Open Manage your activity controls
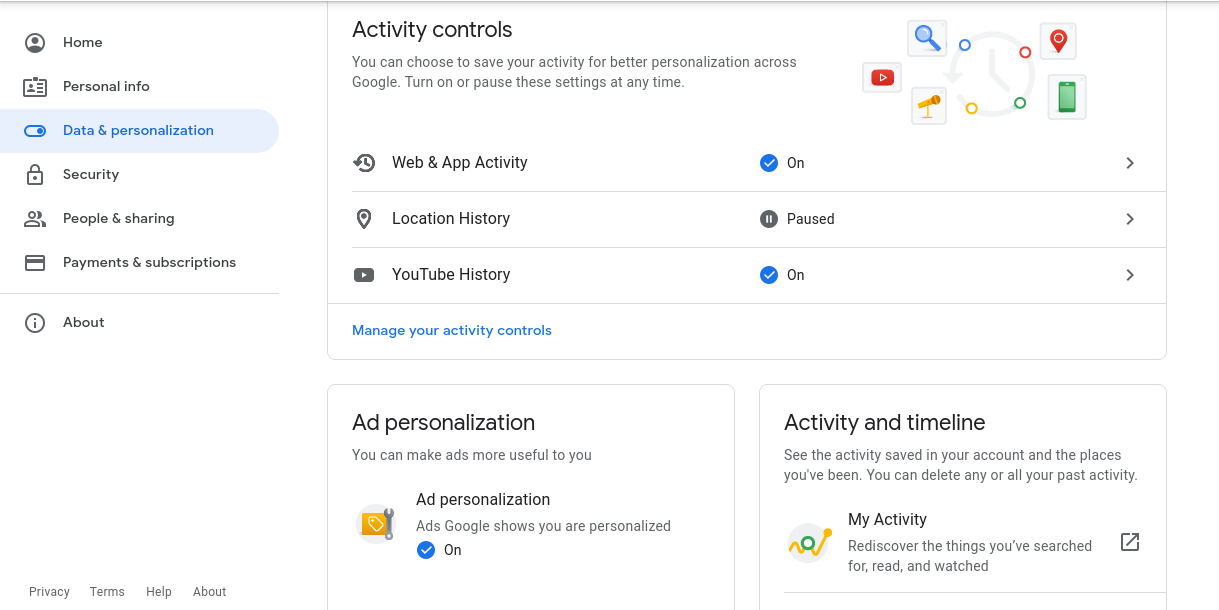Viewport: 1219px width, 610px height. [452, 329]
